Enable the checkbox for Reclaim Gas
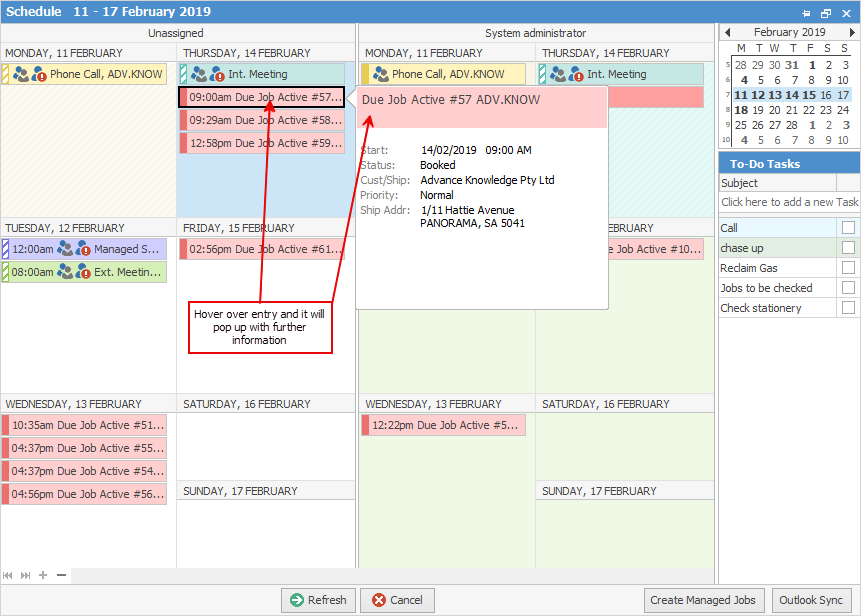The height and width of the screenshot is (616, 861). click(845, 267)
